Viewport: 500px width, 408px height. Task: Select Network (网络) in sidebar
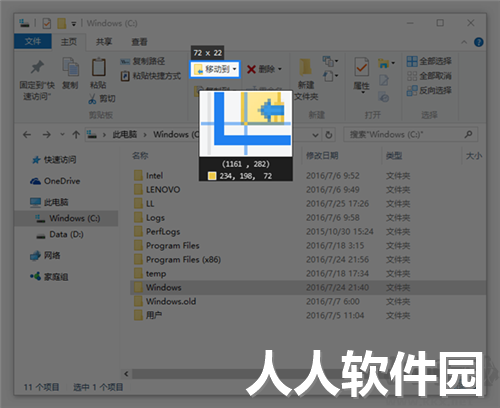click(x=52, y=256)
